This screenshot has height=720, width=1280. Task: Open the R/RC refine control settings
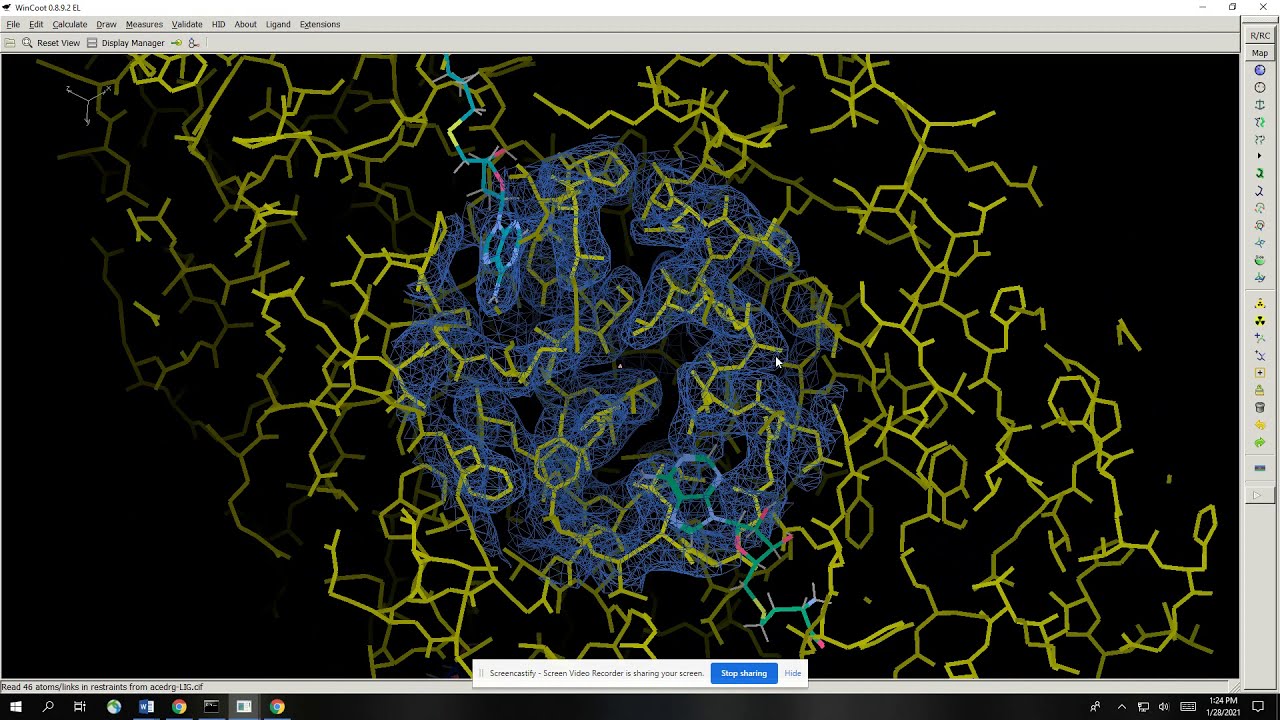(1260, 36)
